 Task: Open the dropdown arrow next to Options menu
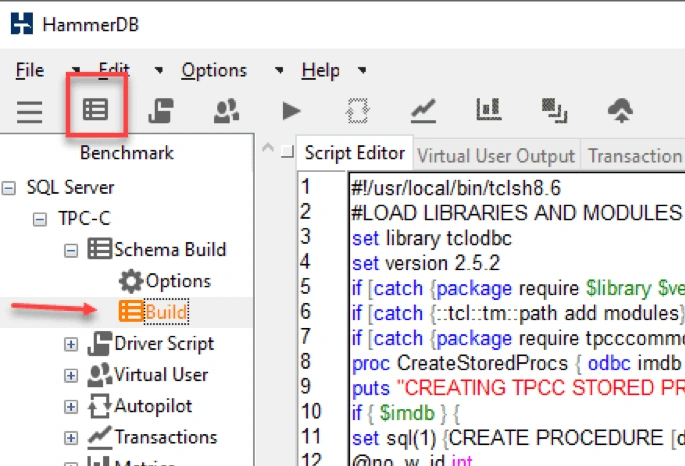click(x=279, y=70)
